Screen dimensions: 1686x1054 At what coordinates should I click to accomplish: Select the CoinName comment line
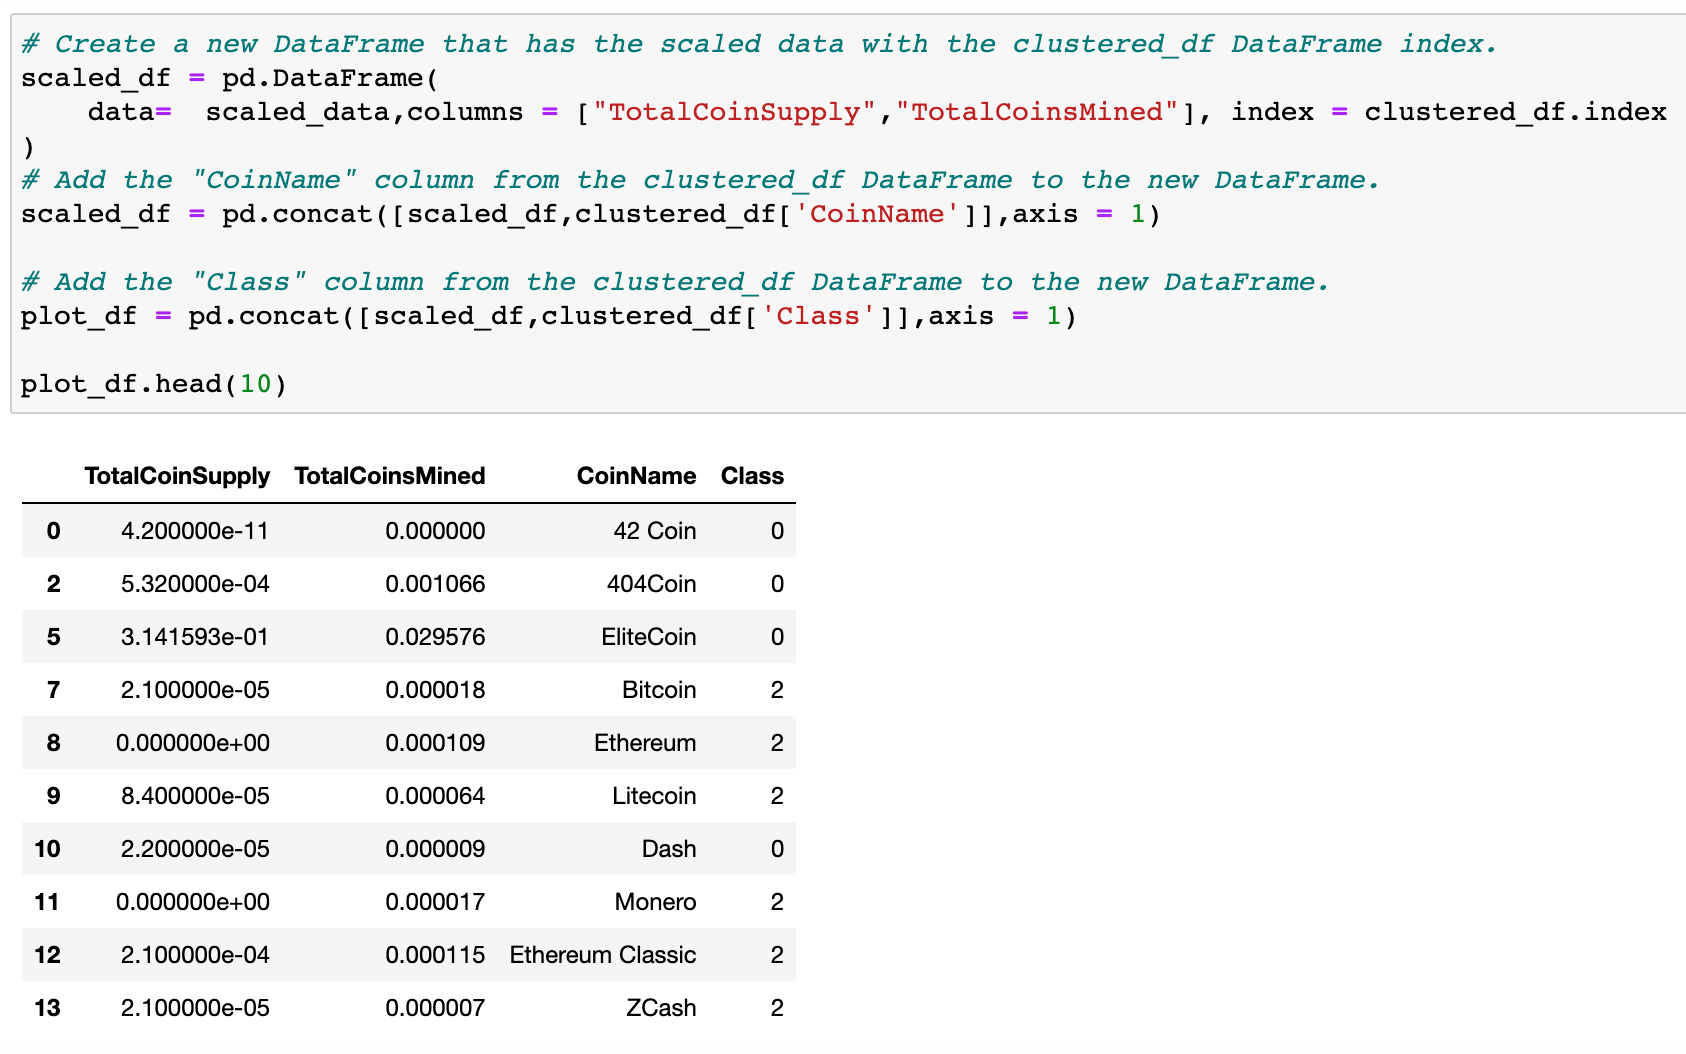coord(700,180)
